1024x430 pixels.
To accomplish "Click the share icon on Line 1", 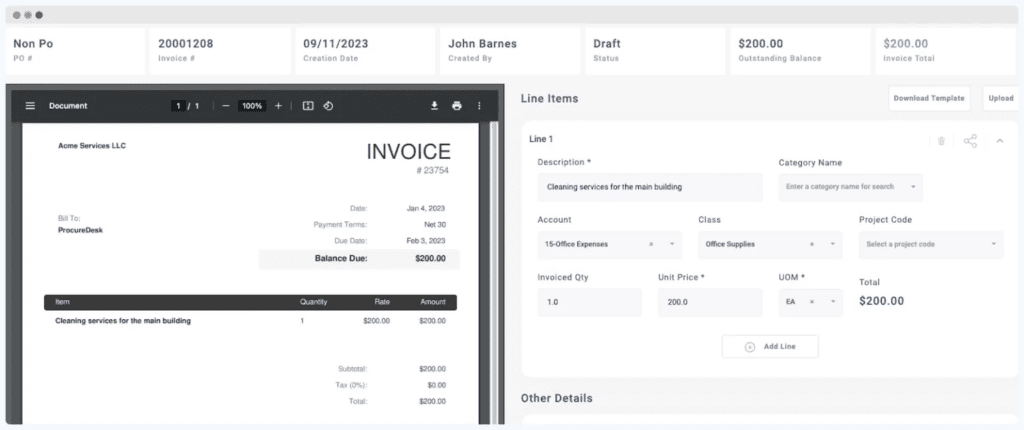I will (x=970, y=141).
